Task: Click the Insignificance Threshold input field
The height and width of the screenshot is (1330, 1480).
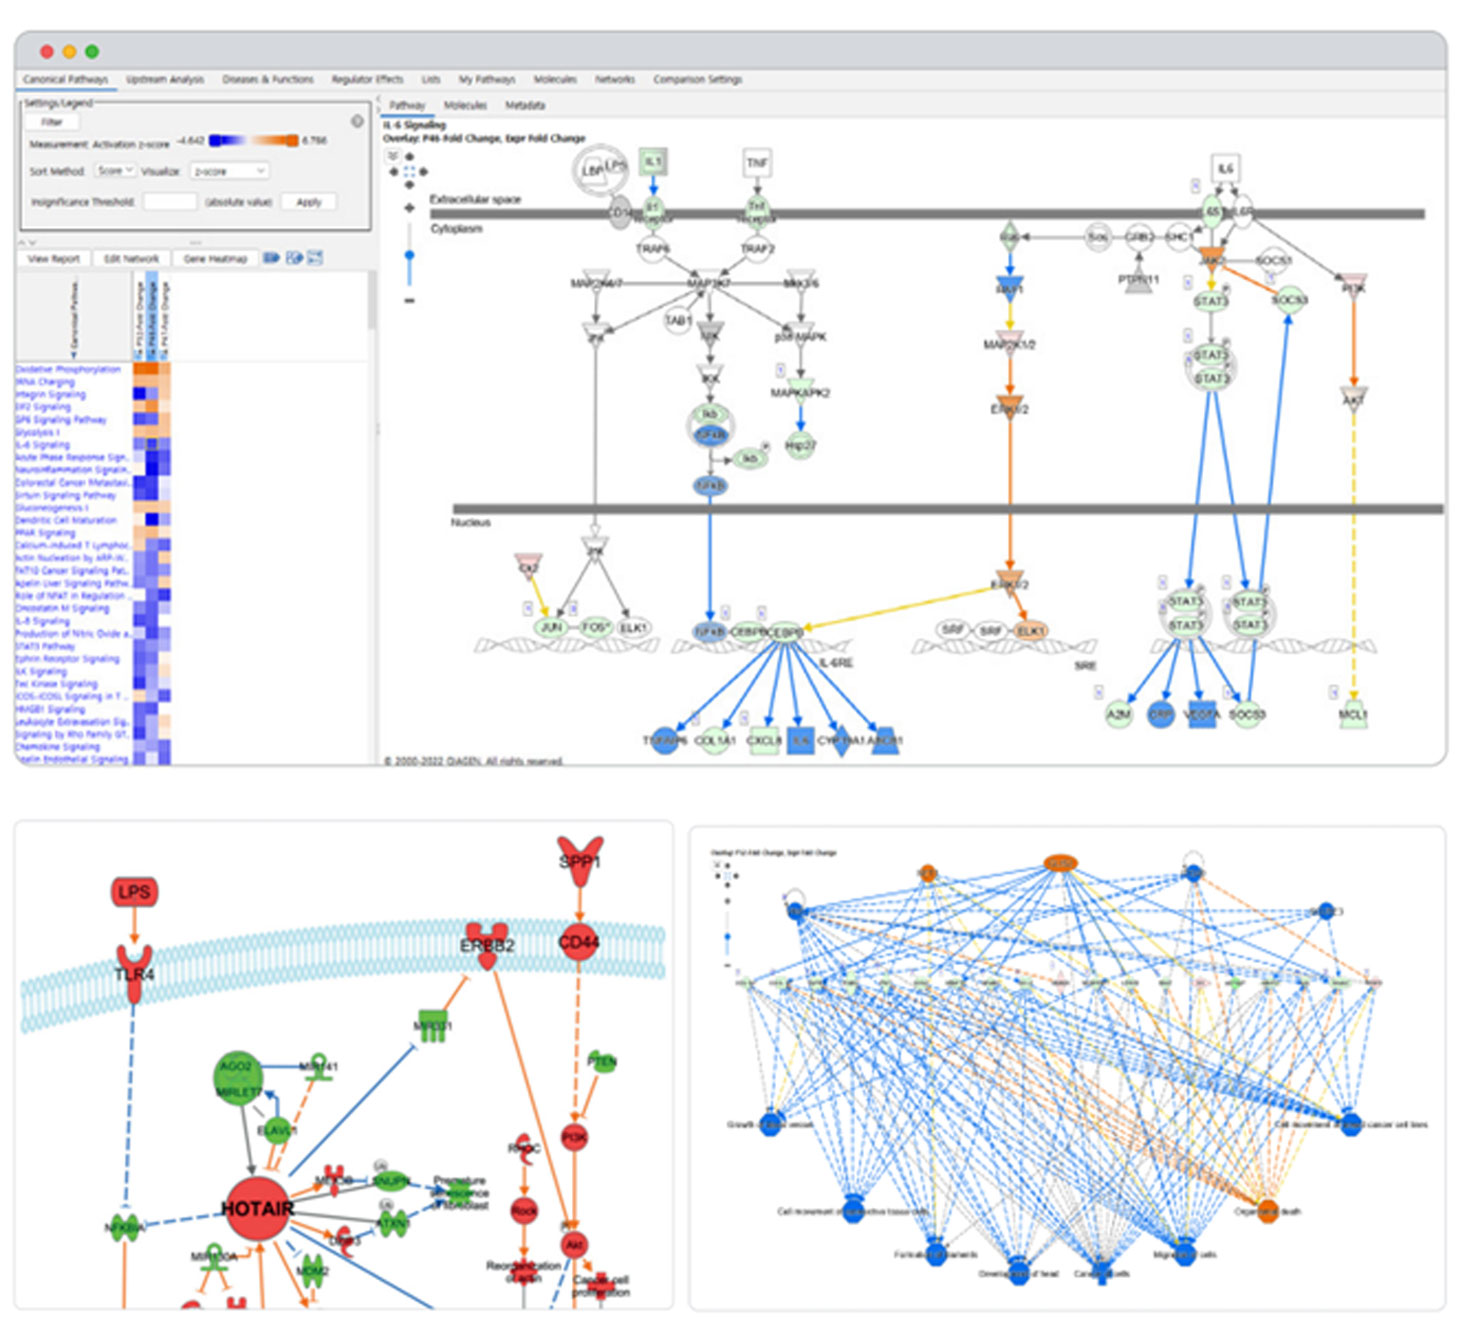Action: pyautogui.click(x=169, y=202)
